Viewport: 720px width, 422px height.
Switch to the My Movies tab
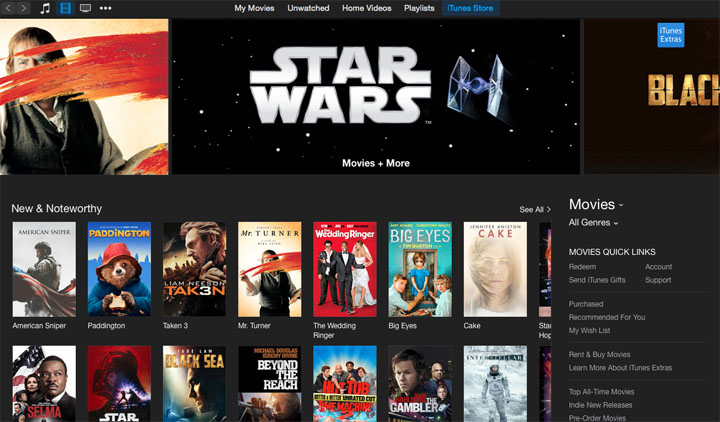click(x=254, y=8)
